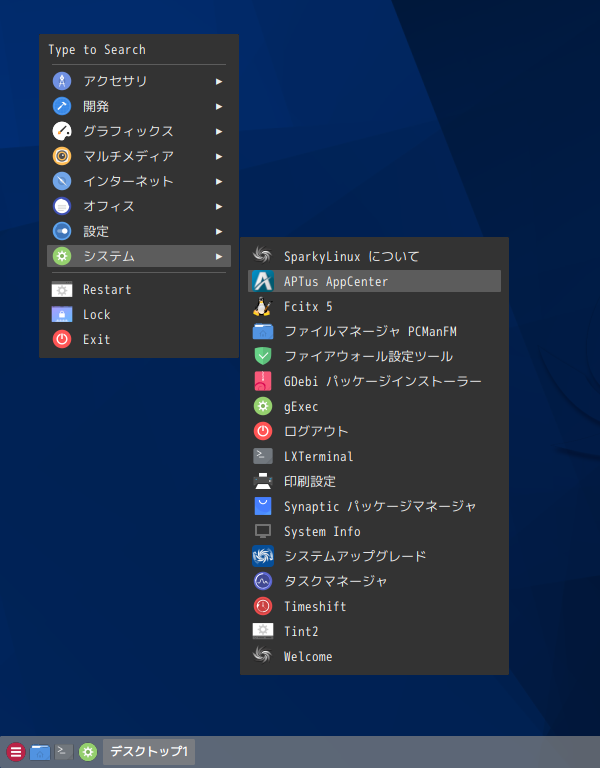Click the APTus AppCenter logo icon

point(263,281)
